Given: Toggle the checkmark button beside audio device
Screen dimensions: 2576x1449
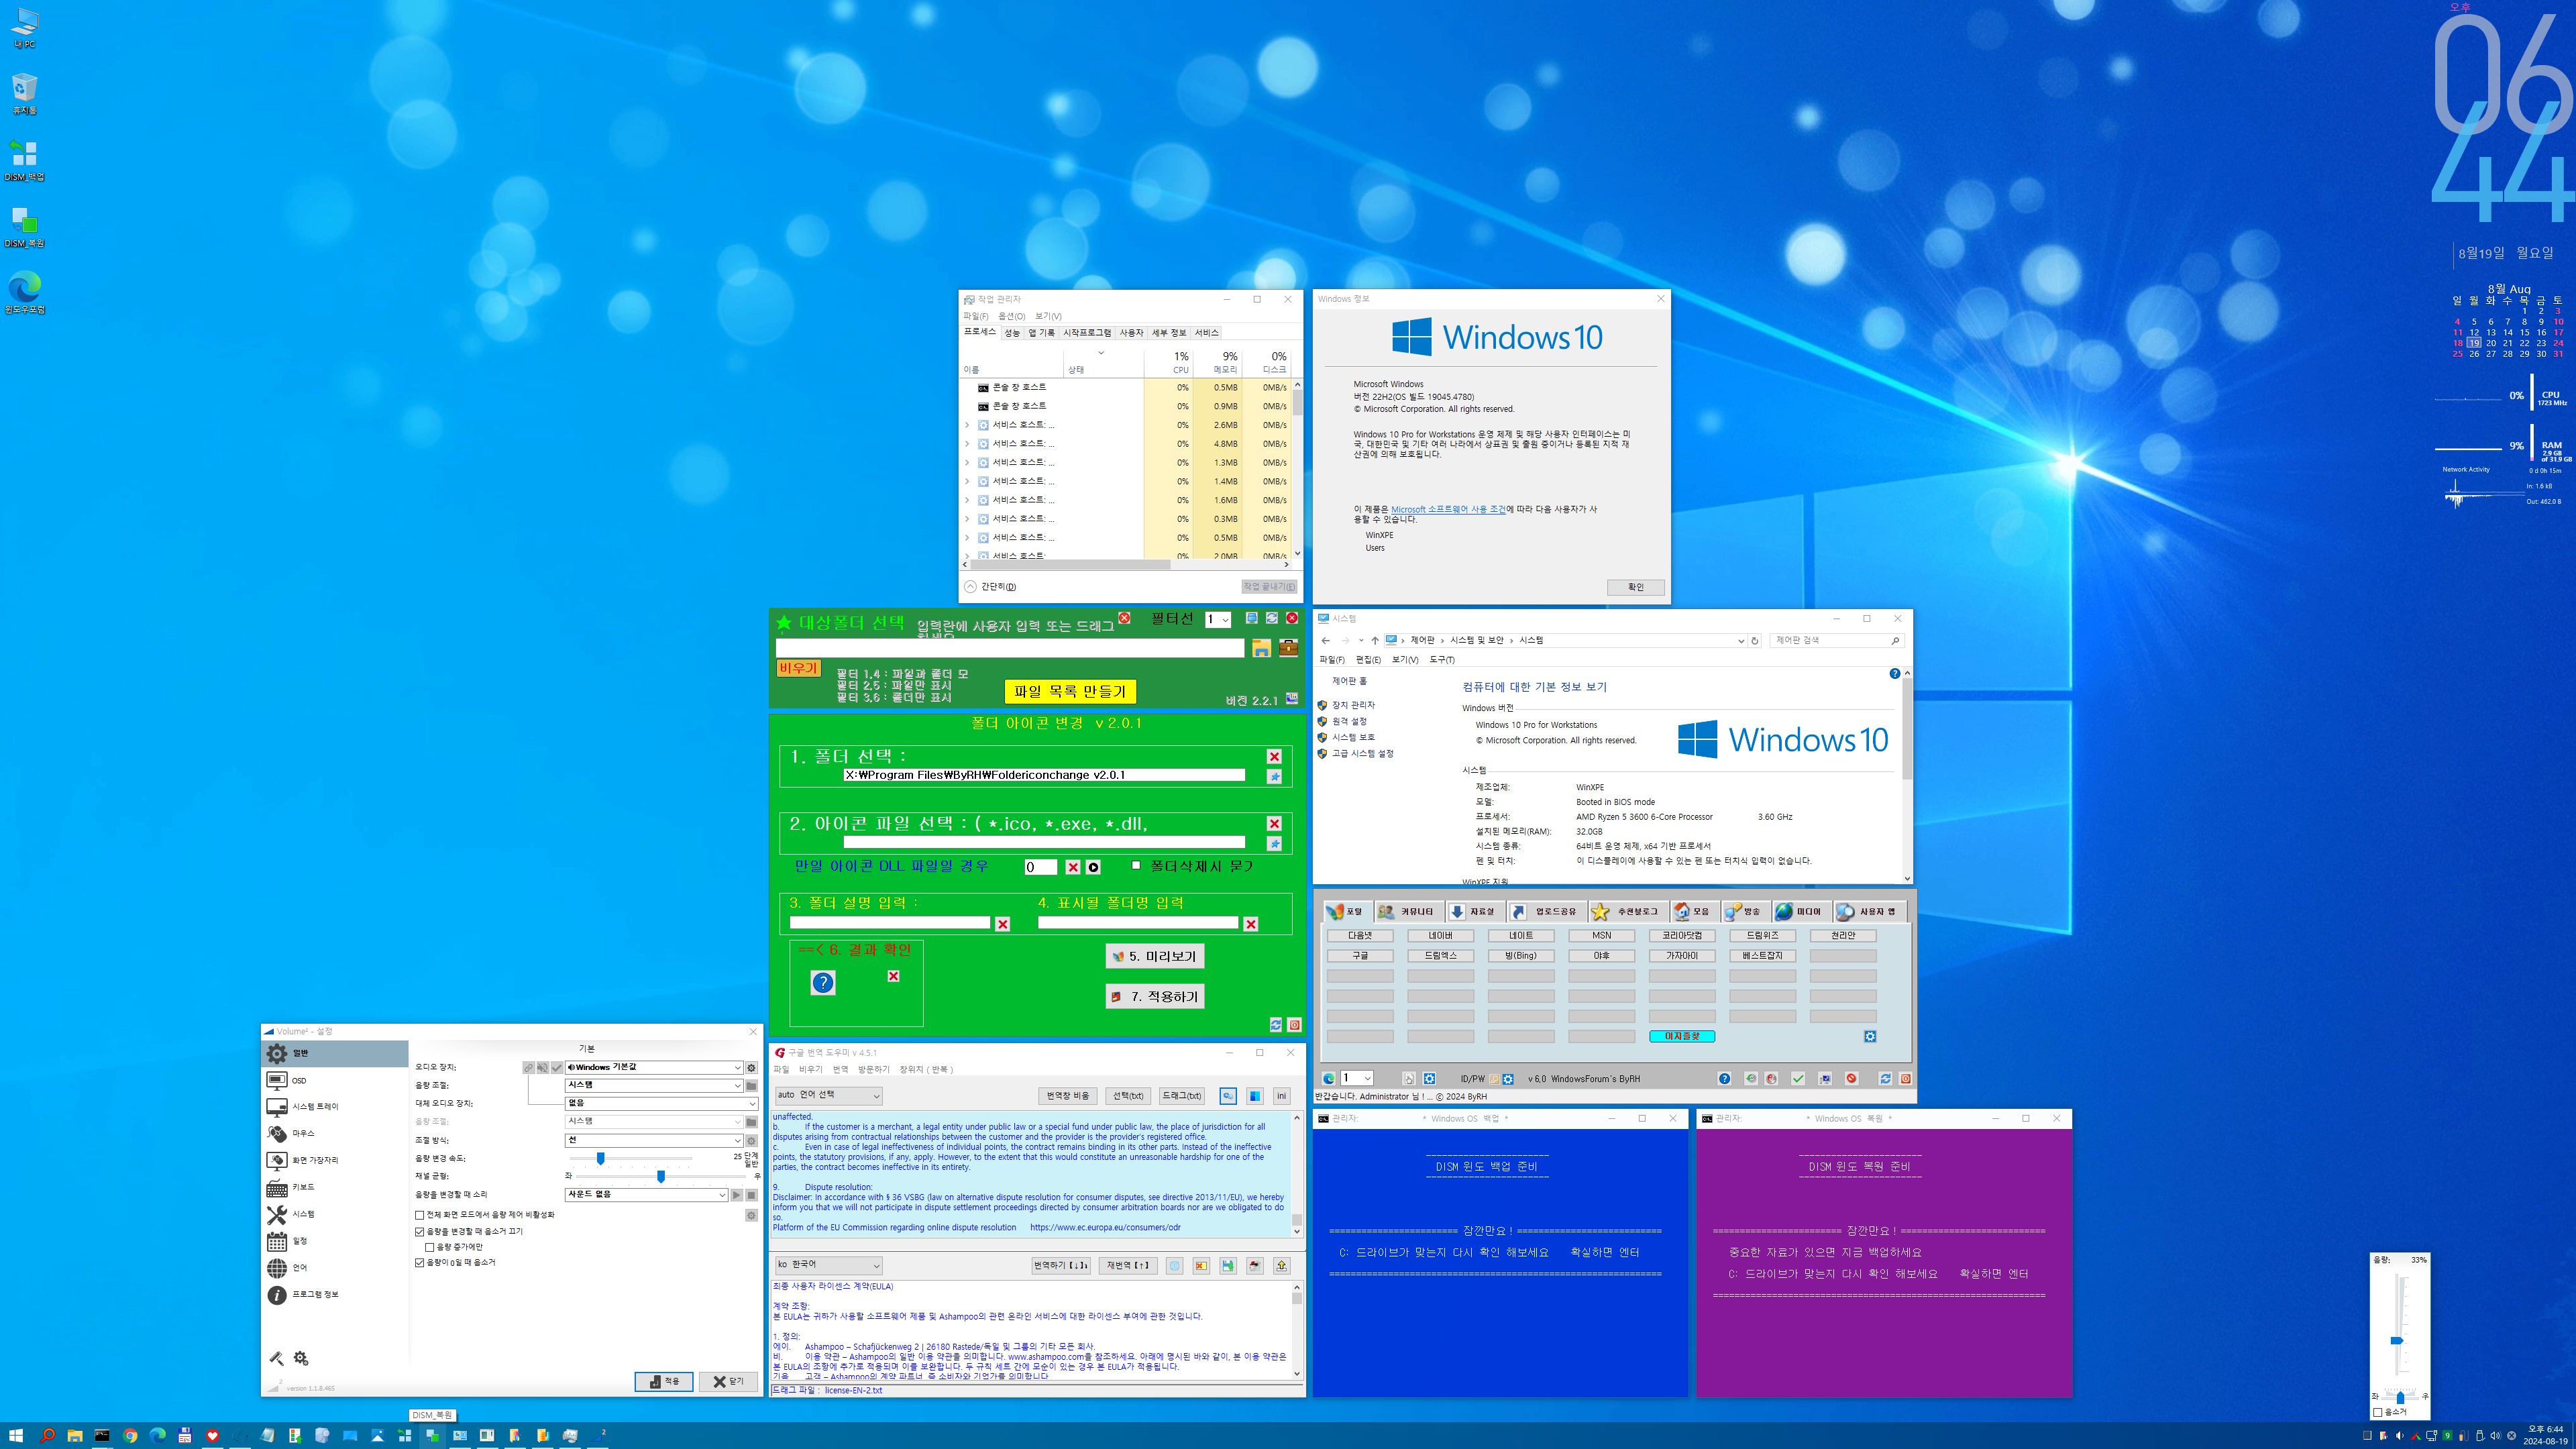Looking at the screenshot, I should click(x=556, y=1067).
